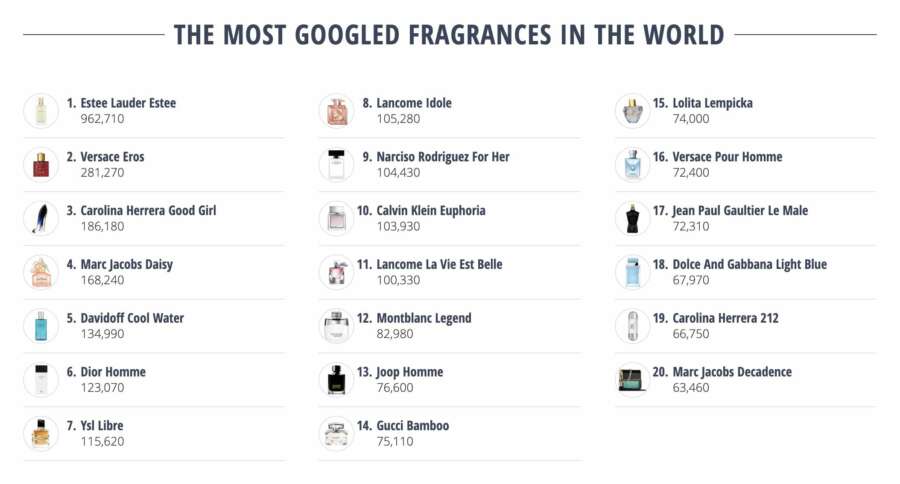Click the Lancome Idole bottle icon
900x484 pixels.
pos(336,110)
